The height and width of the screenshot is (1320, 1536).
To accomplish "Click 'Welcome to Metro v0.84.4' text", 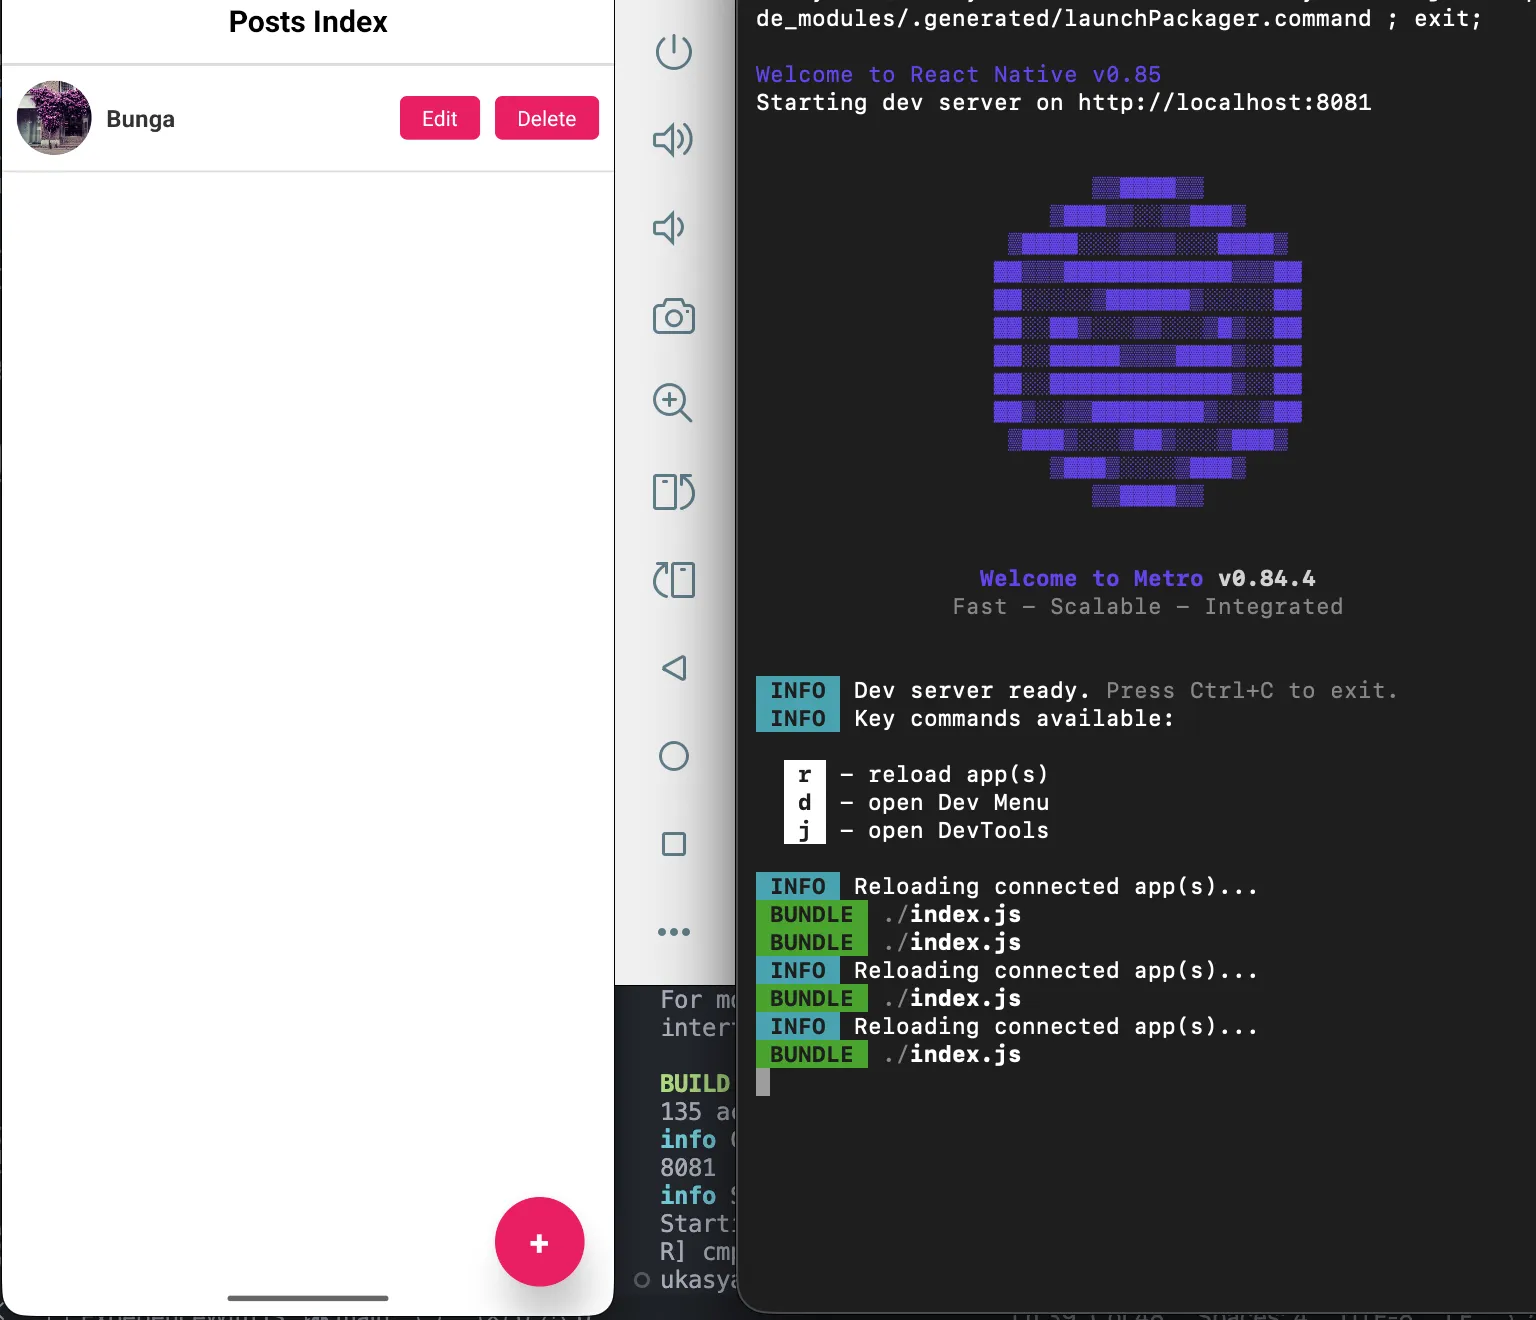I will coord(1147,579).
